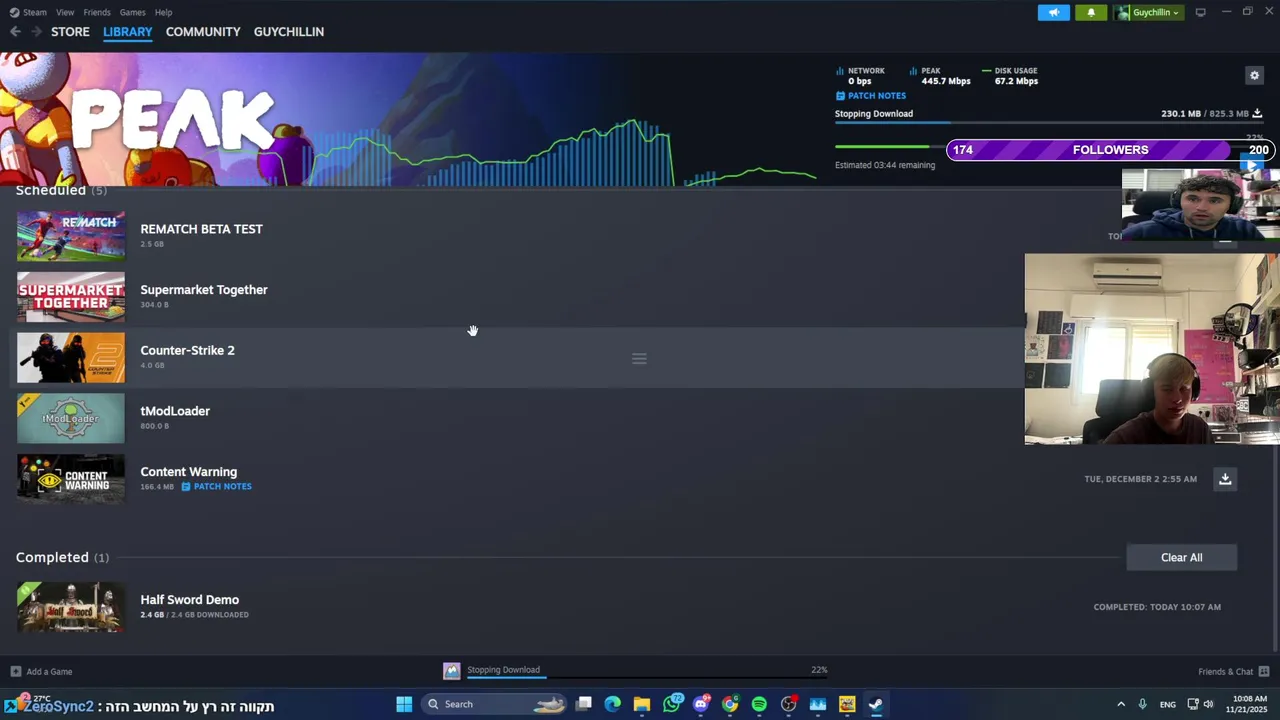
Task: Open OBS Studio from taskbar
Action: 789,704
